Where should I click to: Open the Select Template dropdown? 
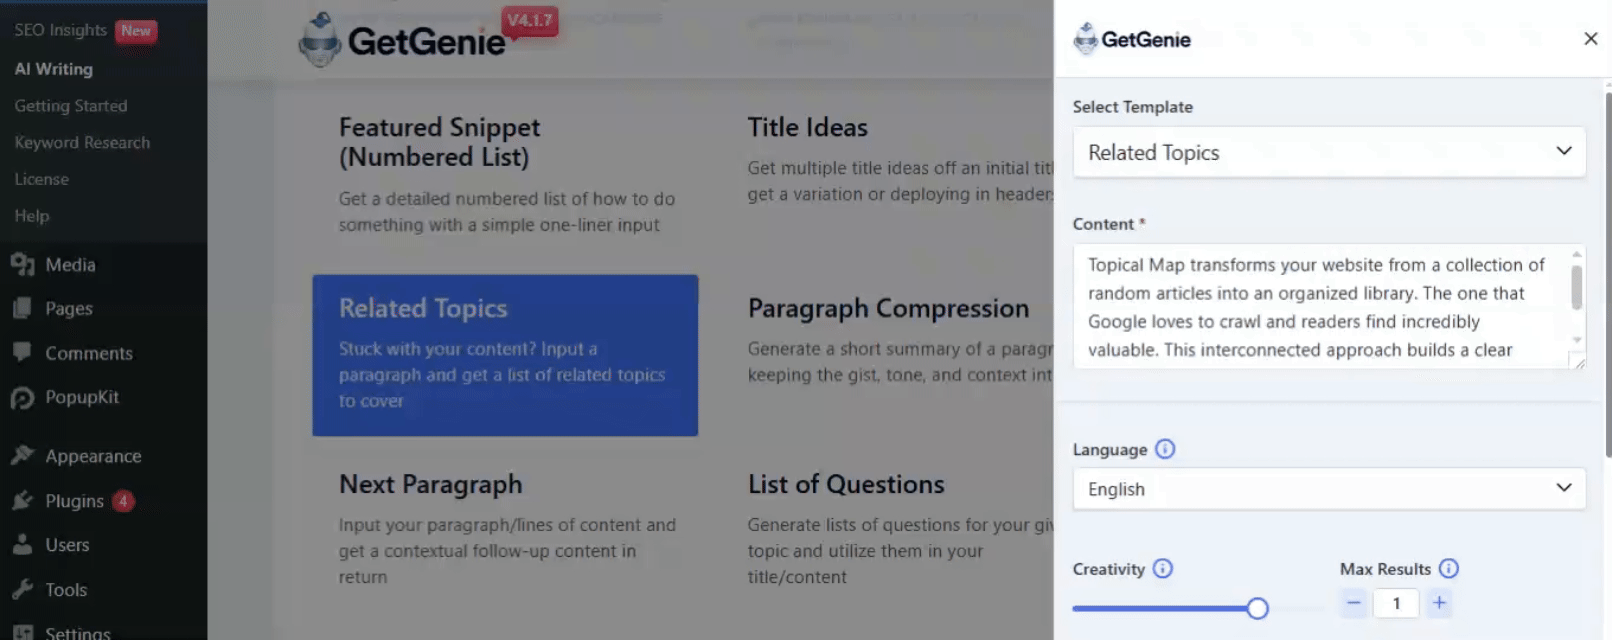pyautogui.click(x=1329, y=152)
